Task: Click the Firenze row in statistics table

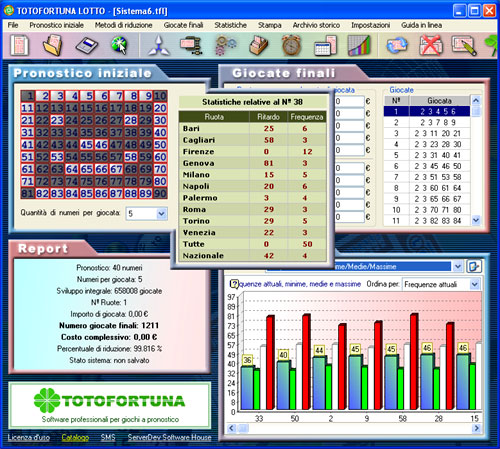Action: pyautogui.click(x=253, y=152)
